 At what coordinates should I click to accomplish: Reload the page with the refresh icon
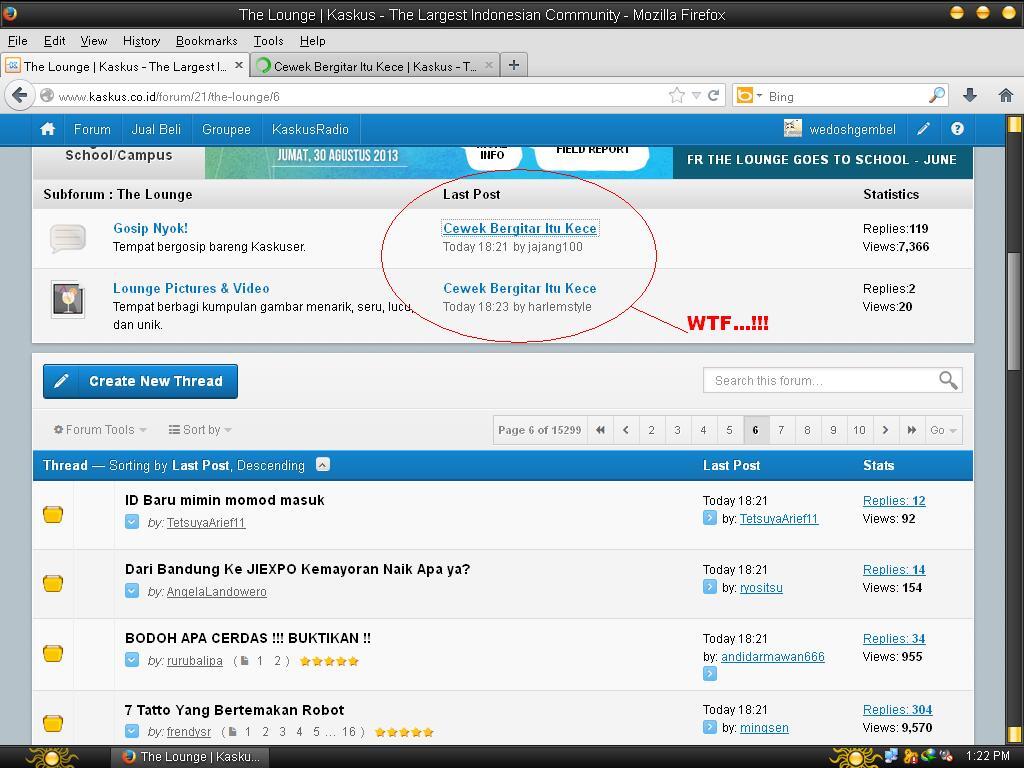pyautogui.click(x=714, y=96)
